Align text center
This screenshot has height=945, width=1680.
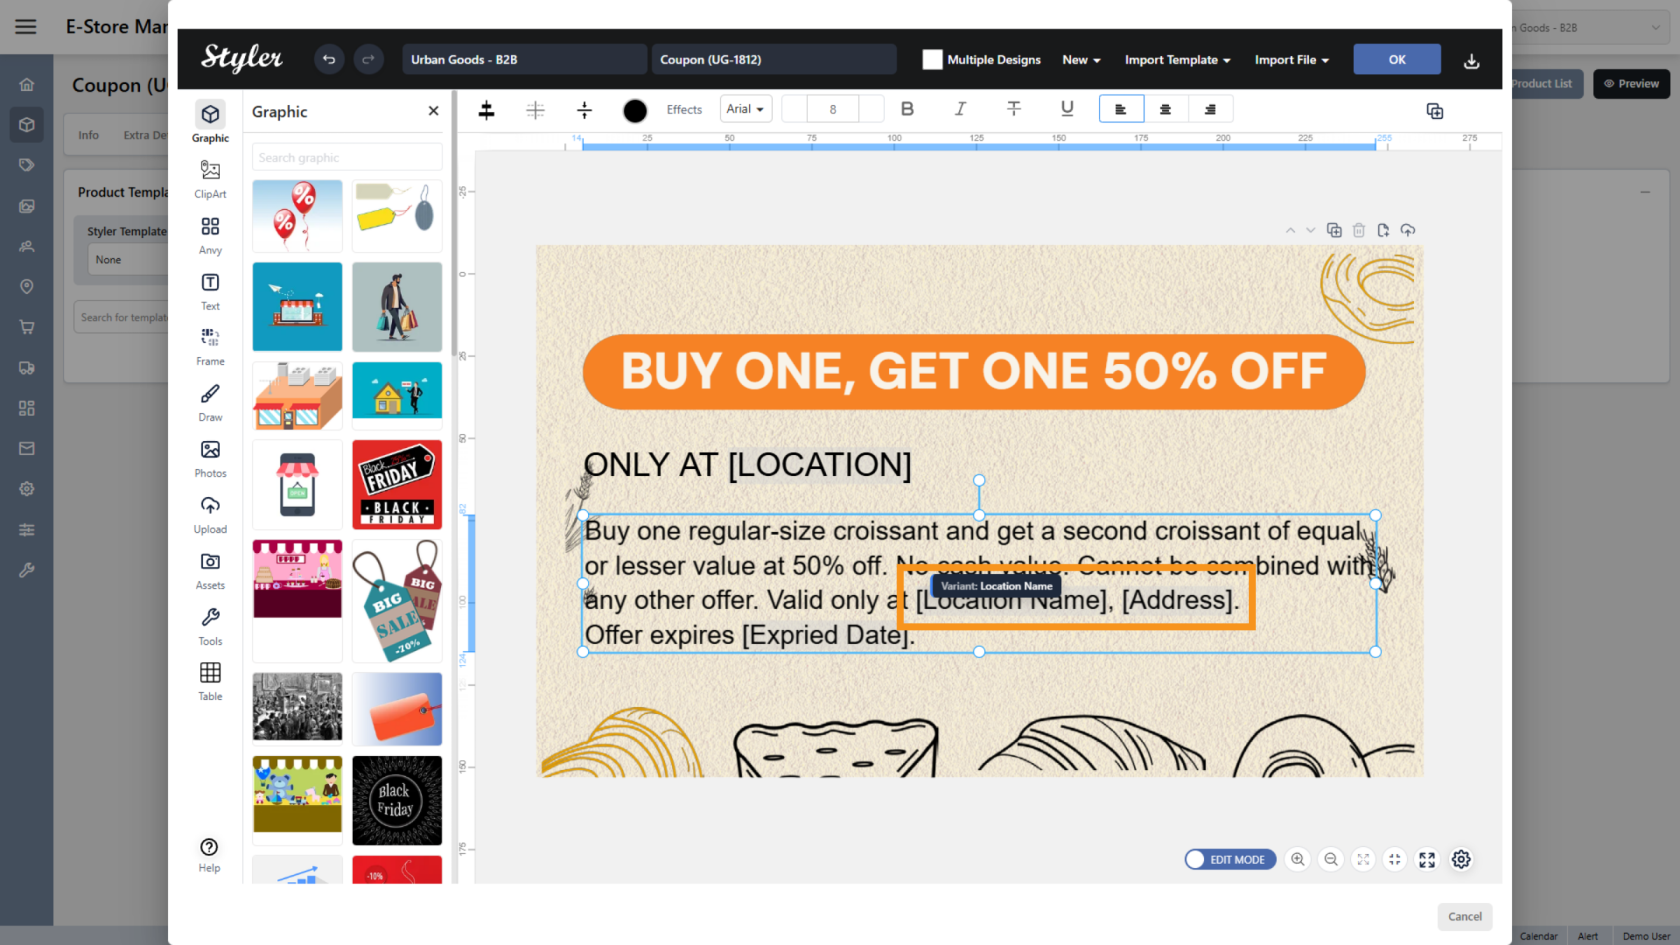1165,109
